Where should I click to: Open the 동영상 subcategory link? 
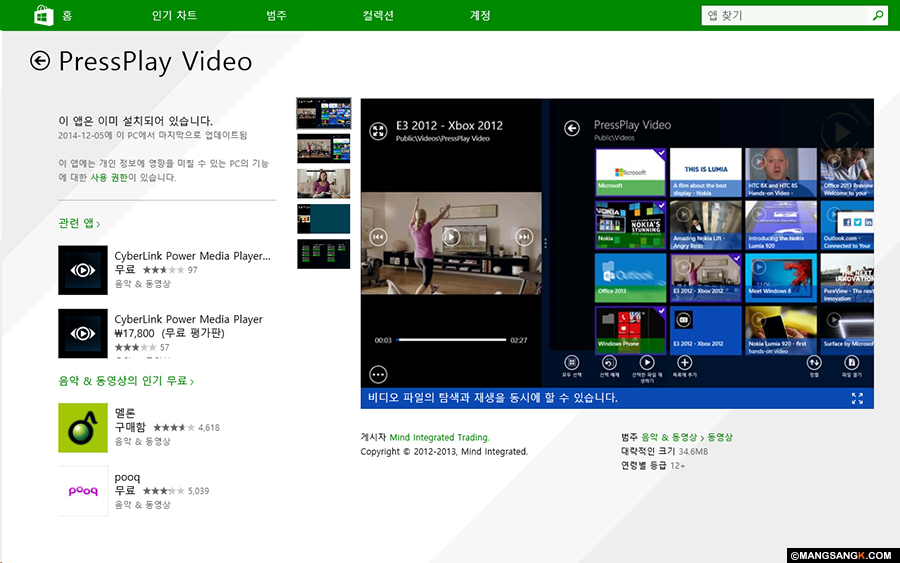[720, 437]
